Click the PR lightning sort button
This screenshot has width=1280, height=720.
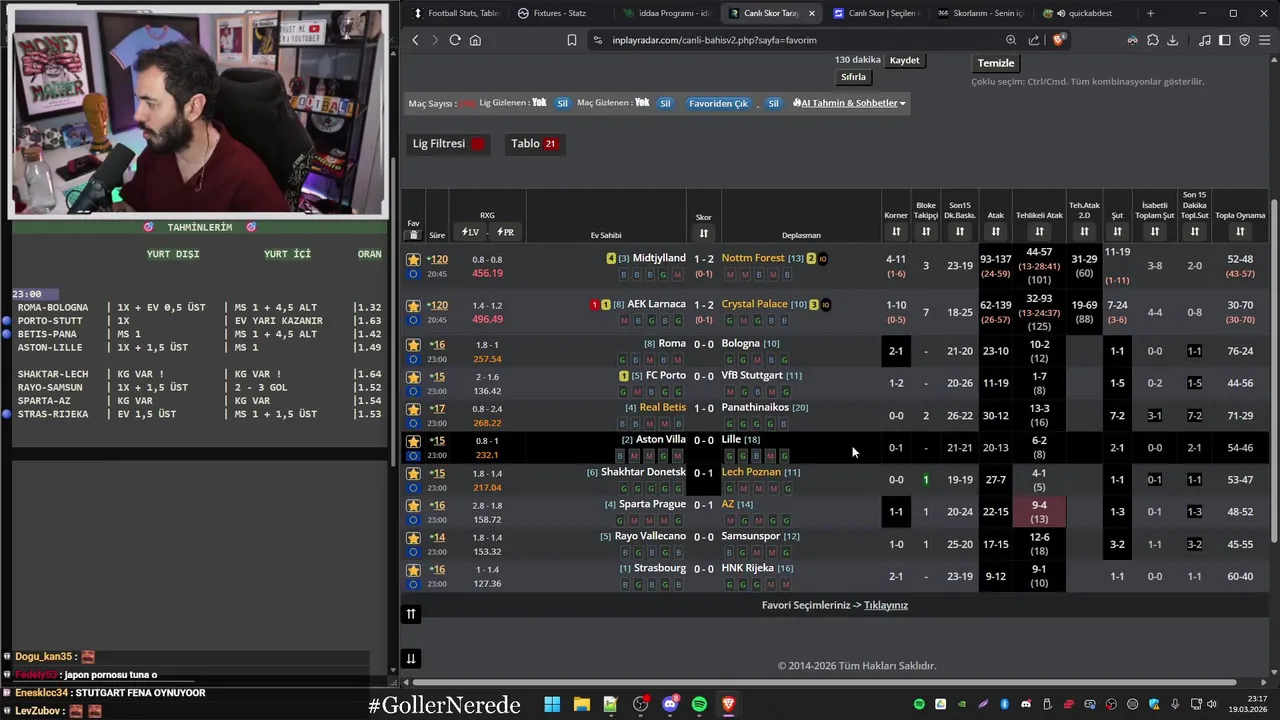click(505, 232)
